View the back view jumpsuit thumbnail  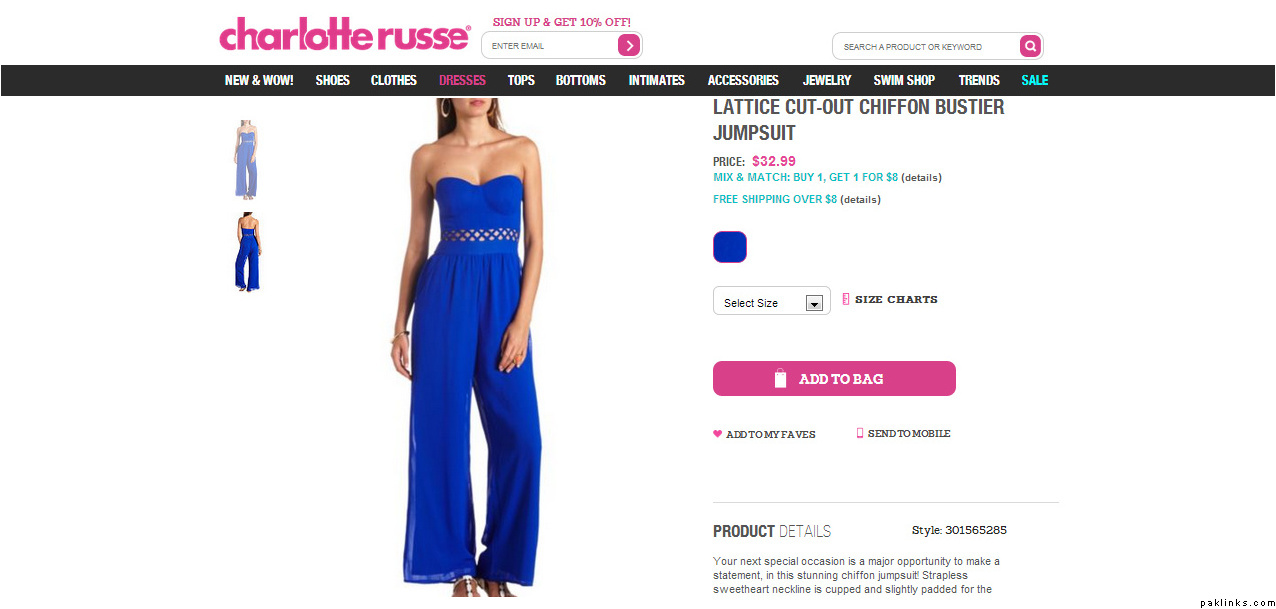click(247, 252)
